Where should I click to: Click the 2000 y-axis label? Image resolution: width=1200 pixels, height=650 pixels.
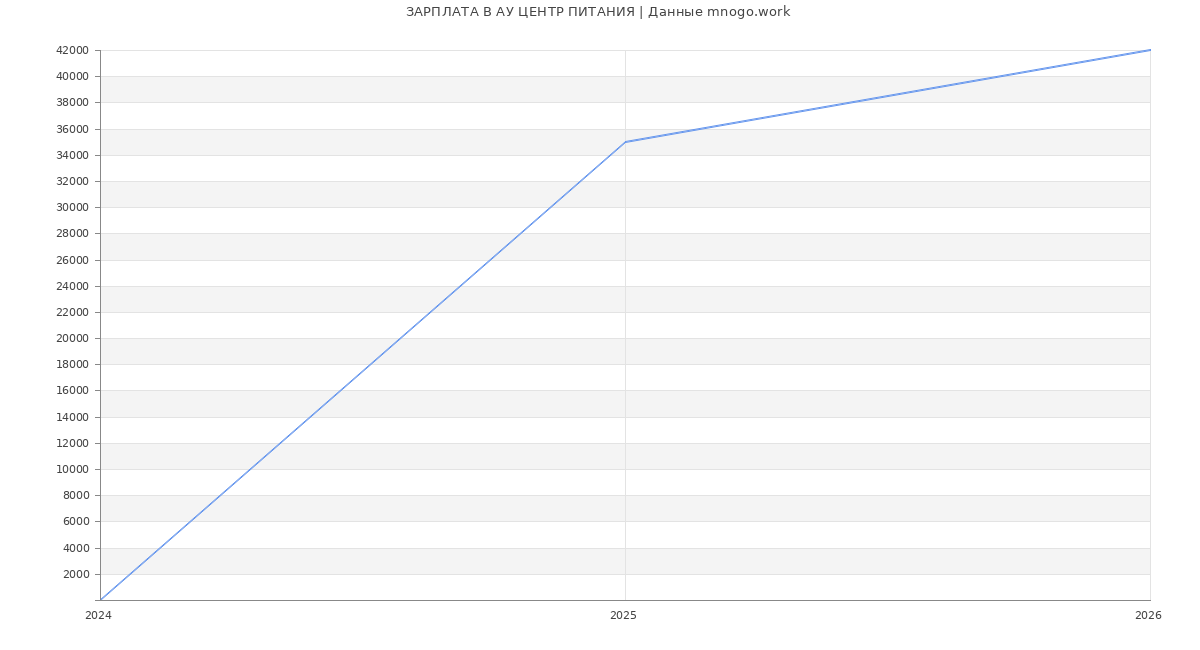click(x=76, y=574)
